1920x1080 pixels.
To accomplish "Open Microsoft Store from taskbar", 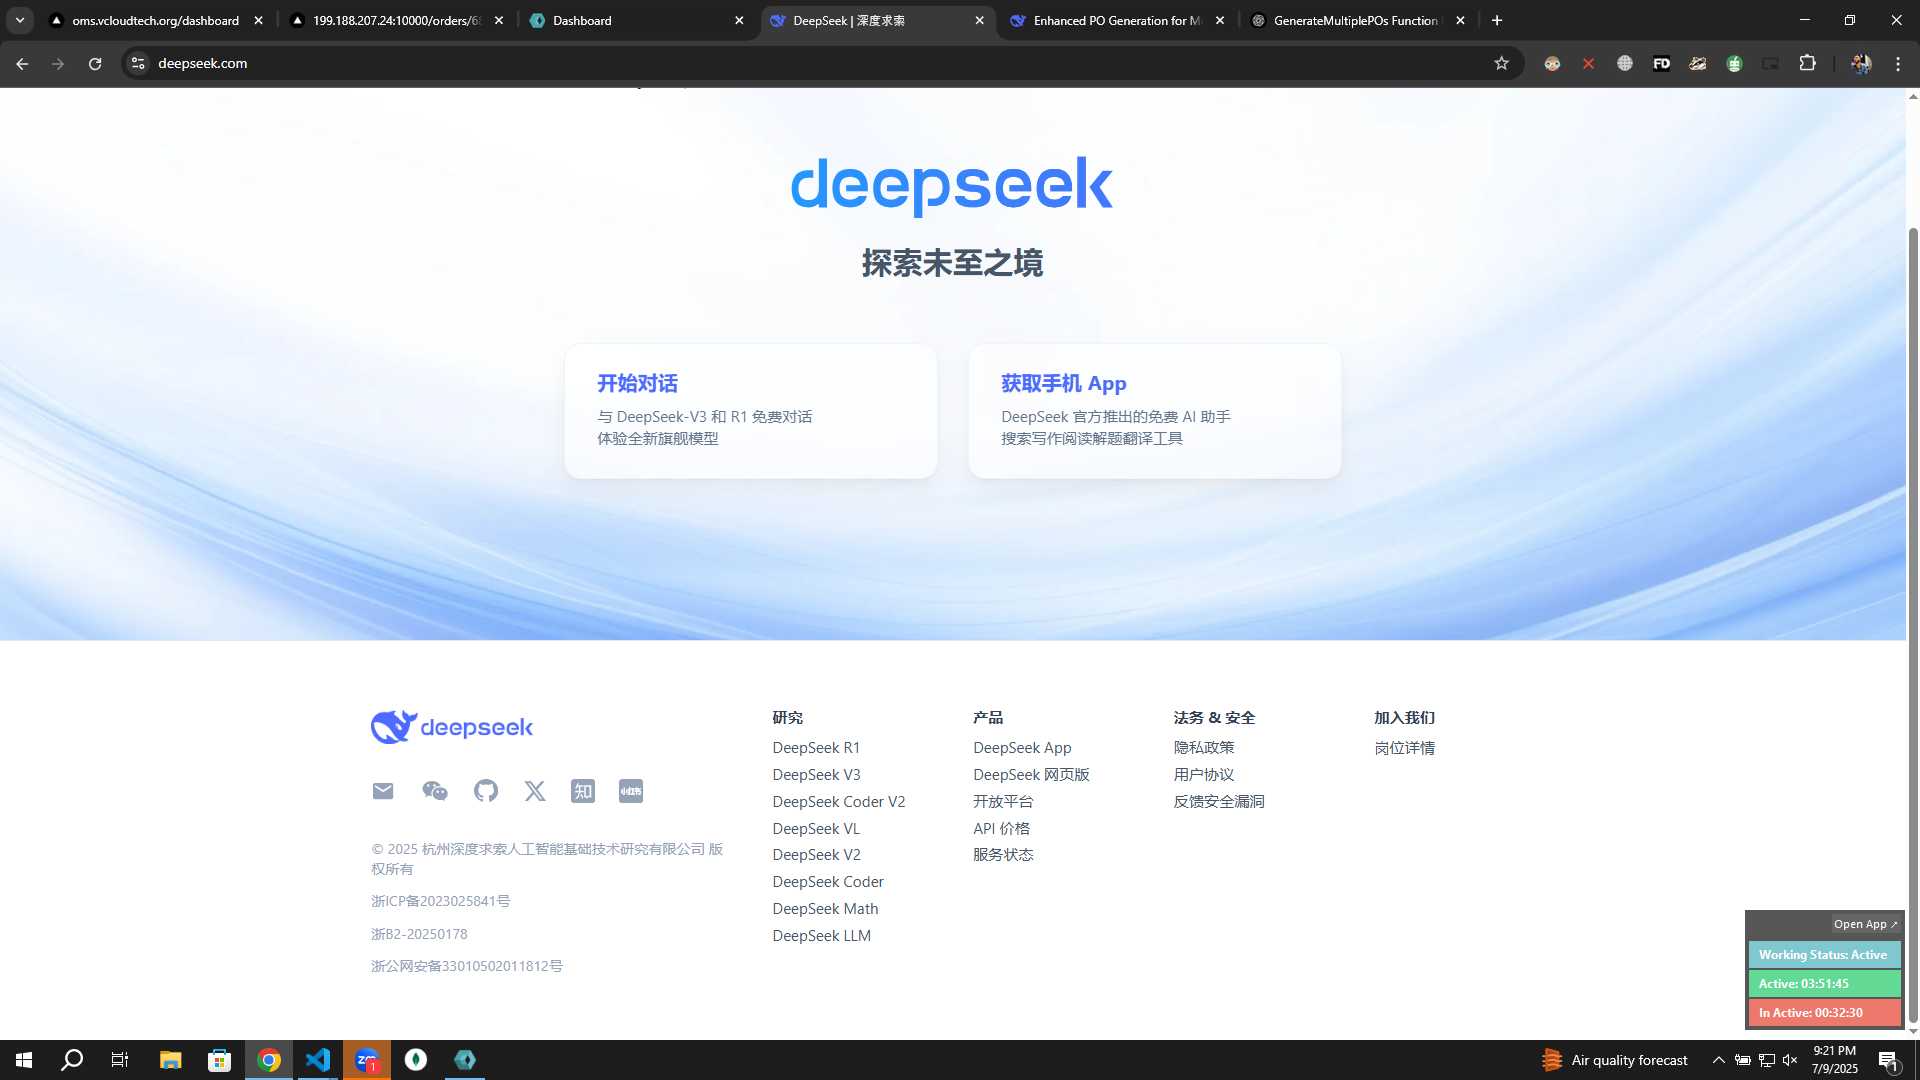I will click(x=219, y=1060).
